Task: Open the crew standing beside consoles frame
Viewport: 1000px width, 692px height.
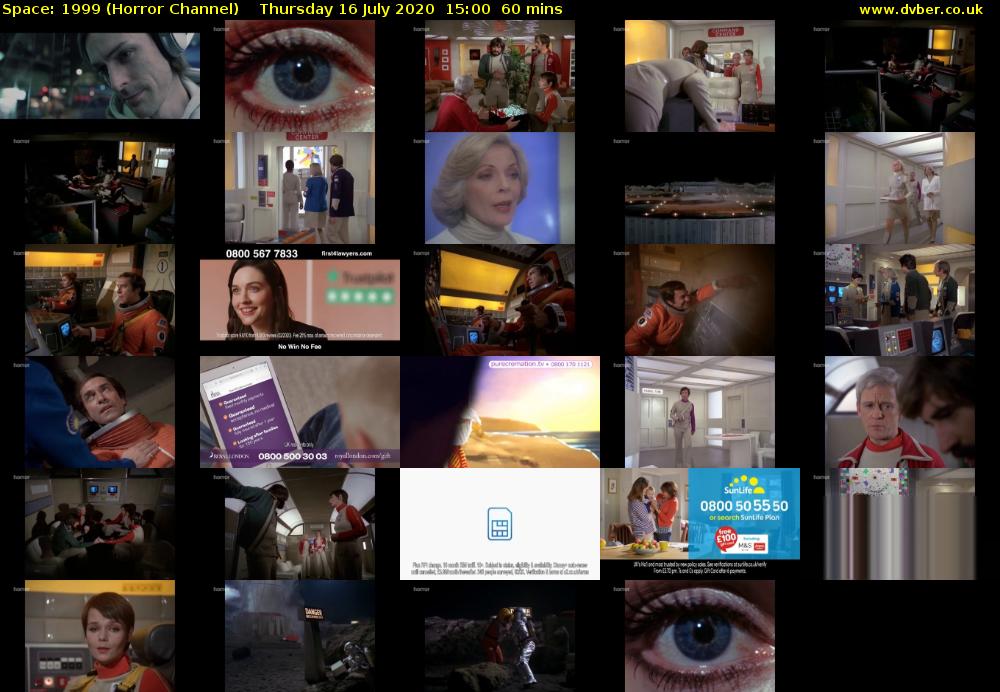Action: [899, 300]
